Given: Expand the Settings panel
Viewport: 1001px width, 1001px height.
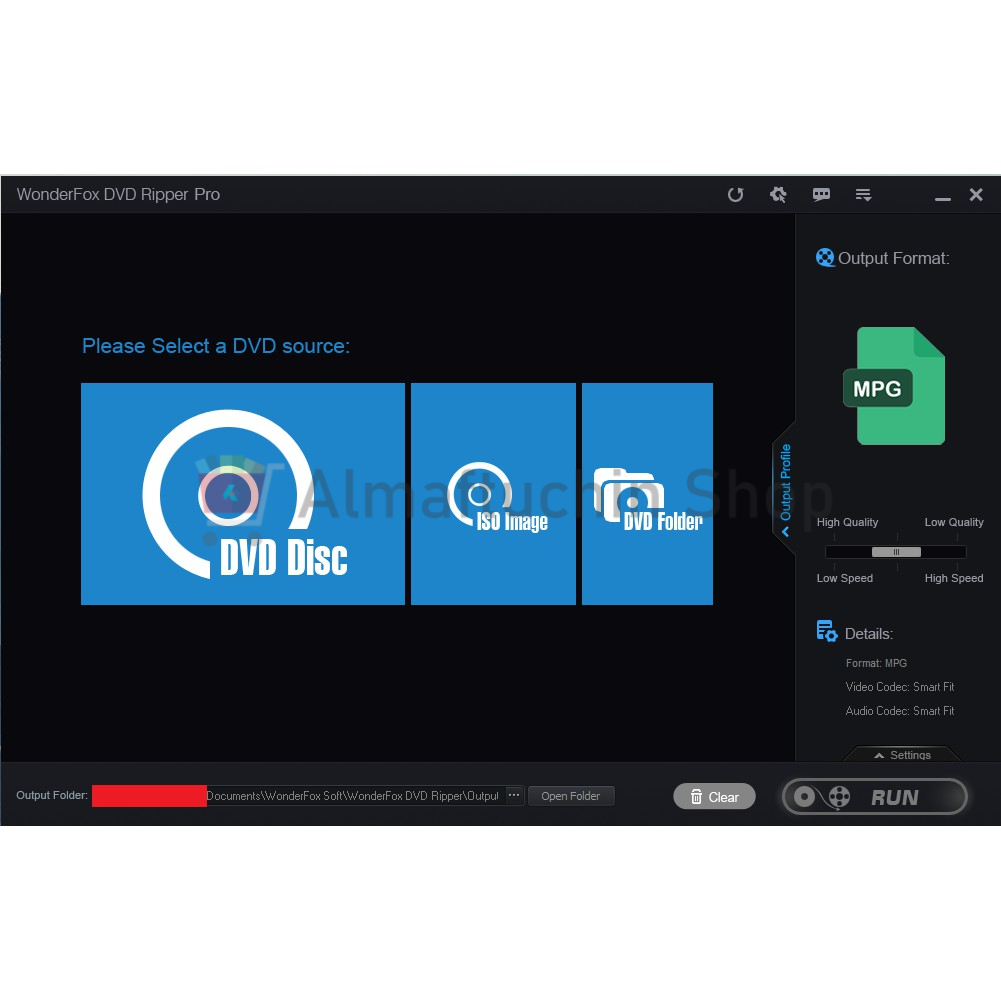Looking at the screenshot, I should click(902, 755).
